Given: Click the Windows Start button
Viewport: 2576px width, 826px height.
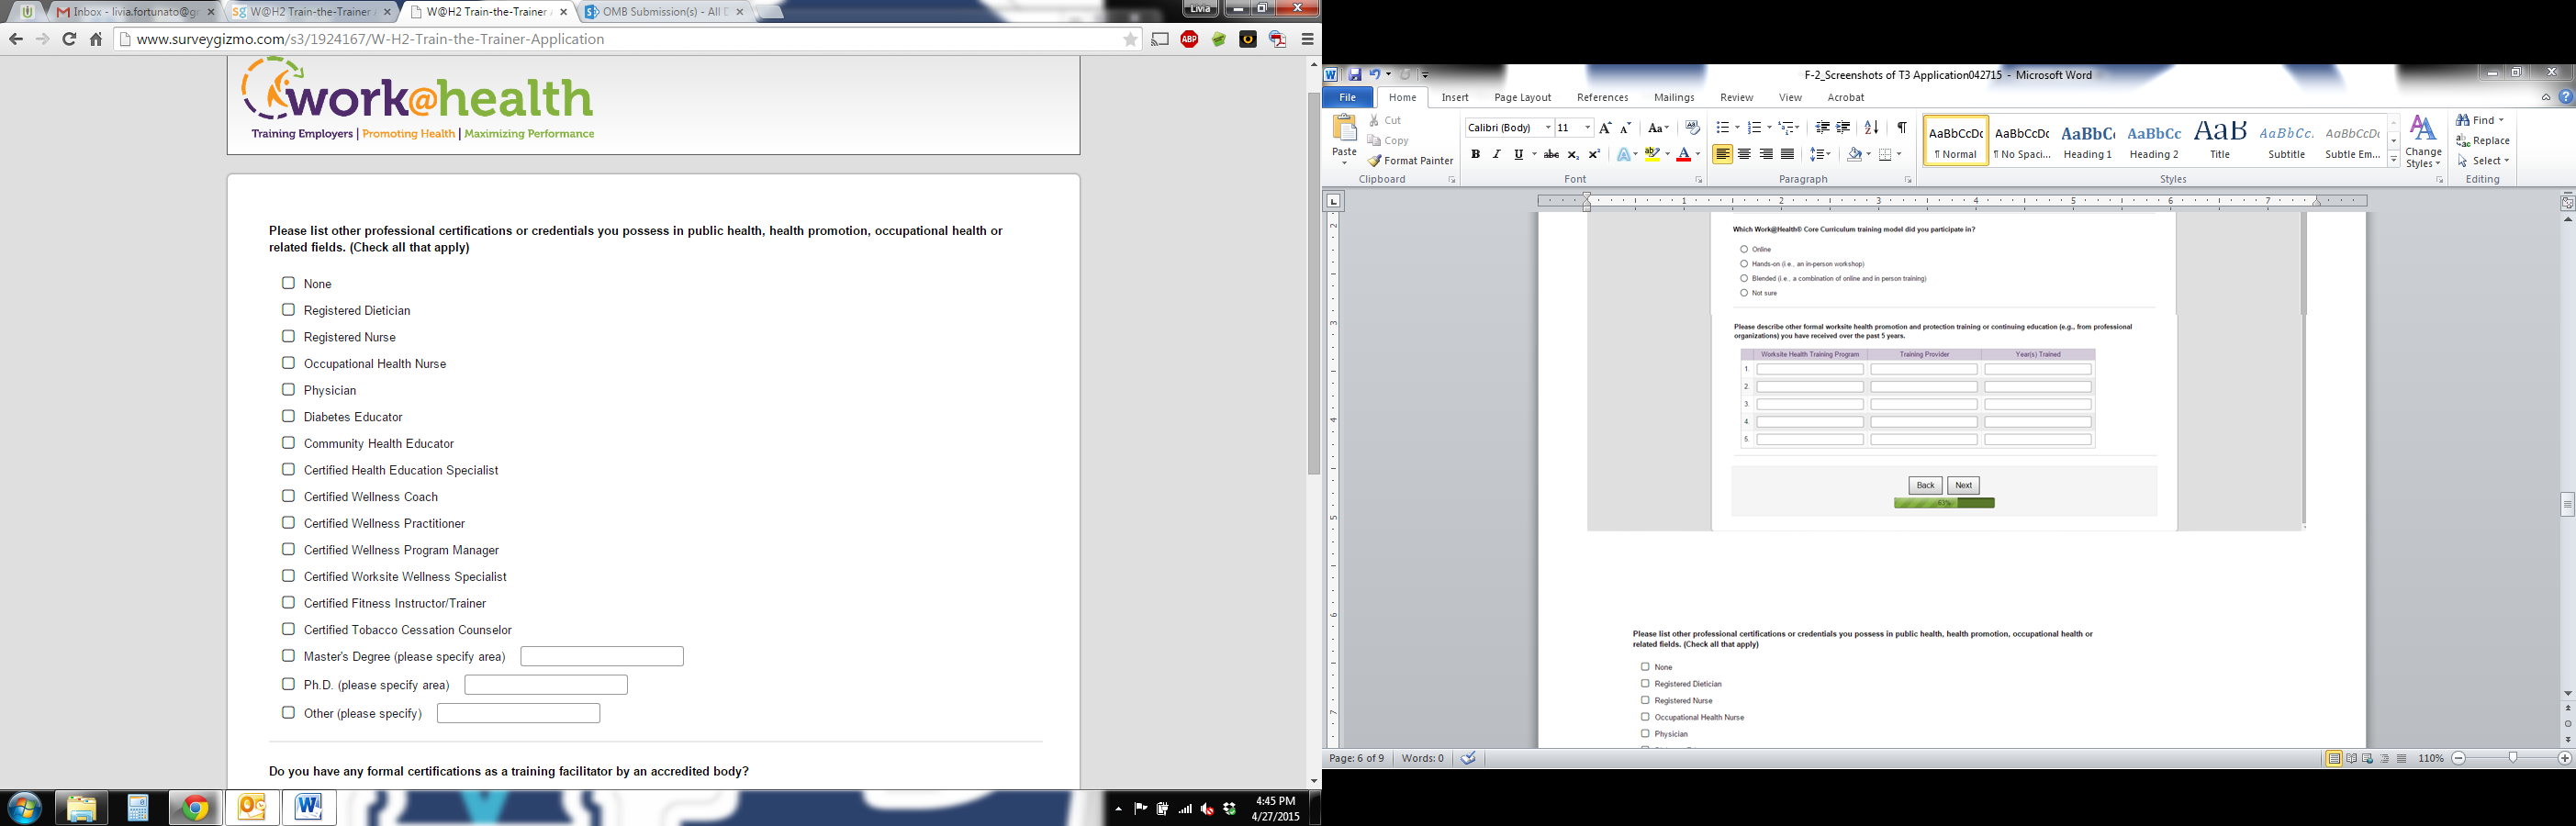Looking at the screenshot, I should coord(25,808).
